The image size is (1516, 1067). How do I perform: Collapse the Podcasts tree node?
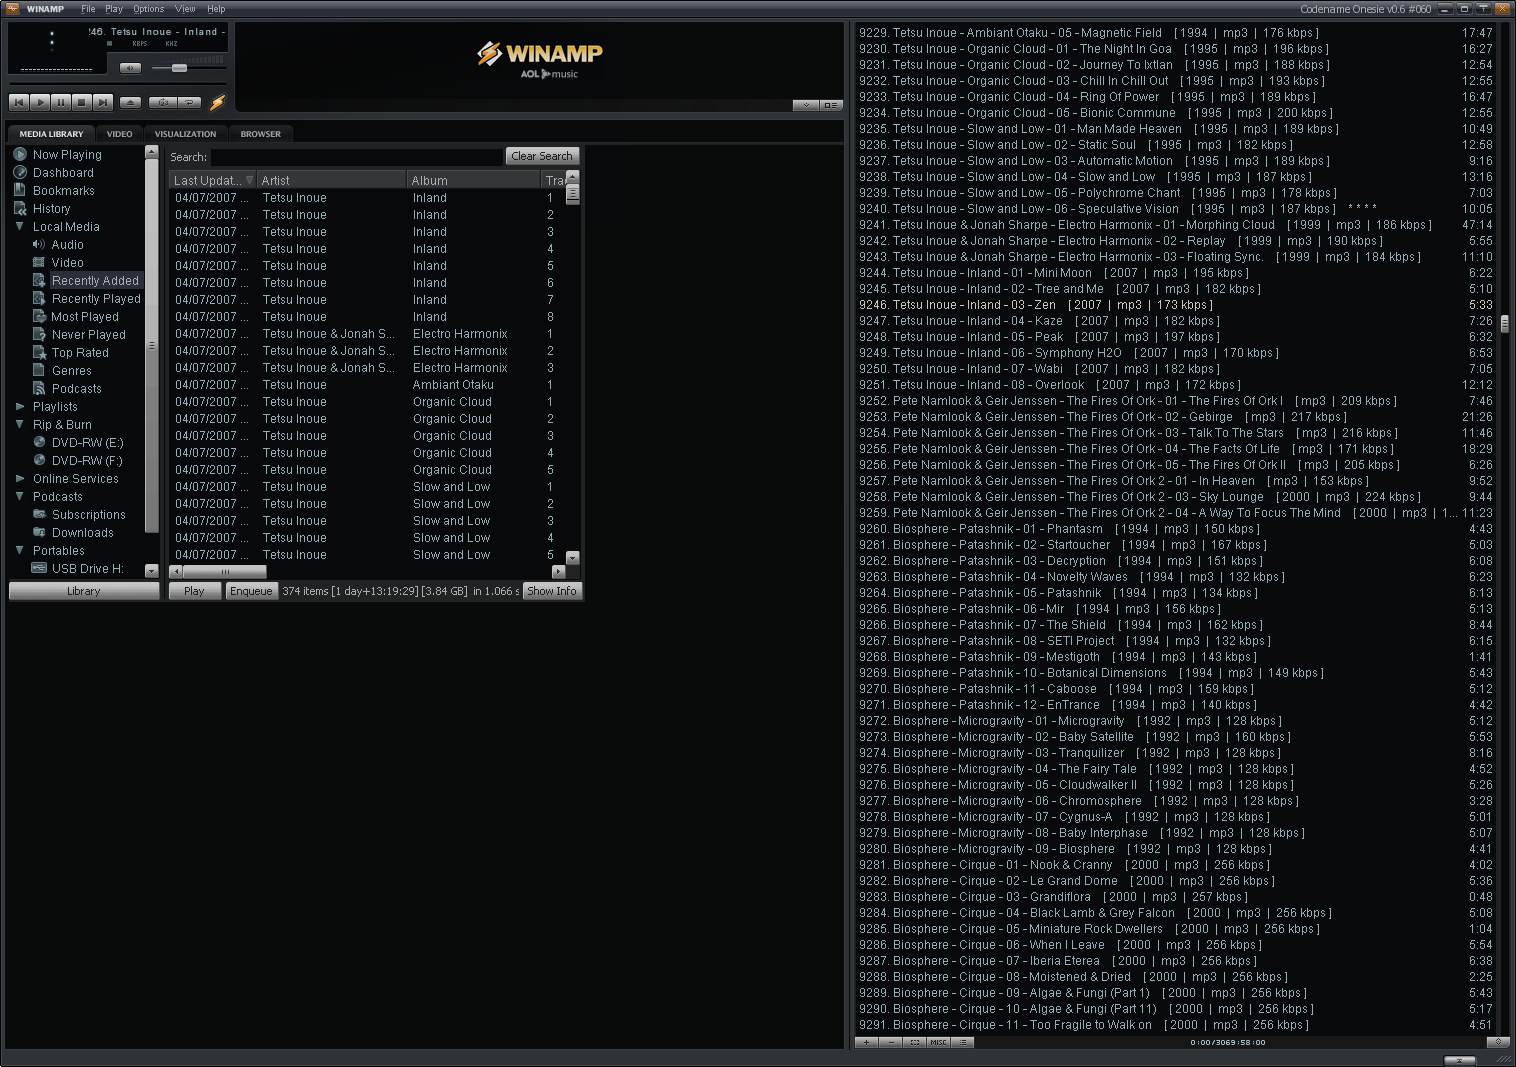coord(19,497)
